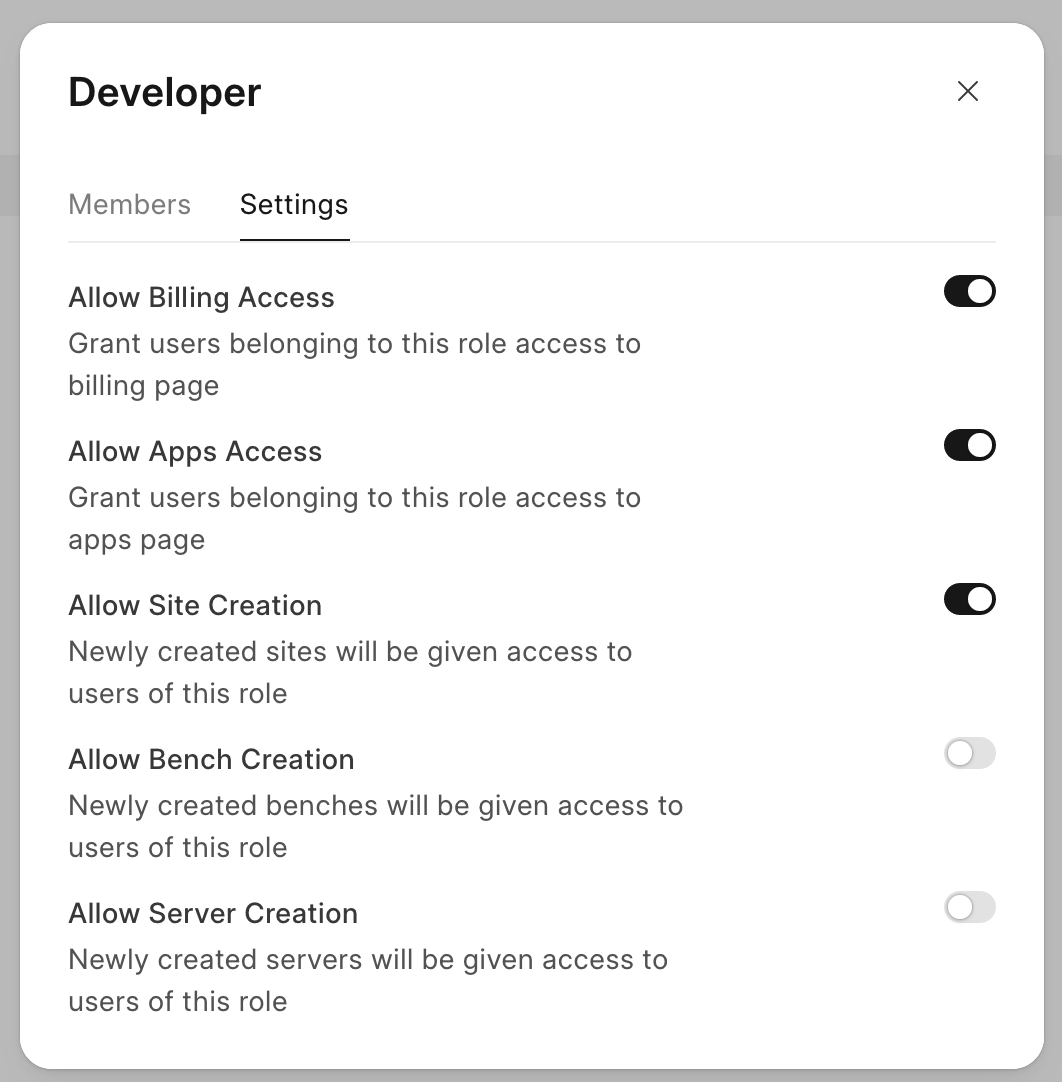
Task: Switch to the Members tab
Action: (x=129, y=205)
